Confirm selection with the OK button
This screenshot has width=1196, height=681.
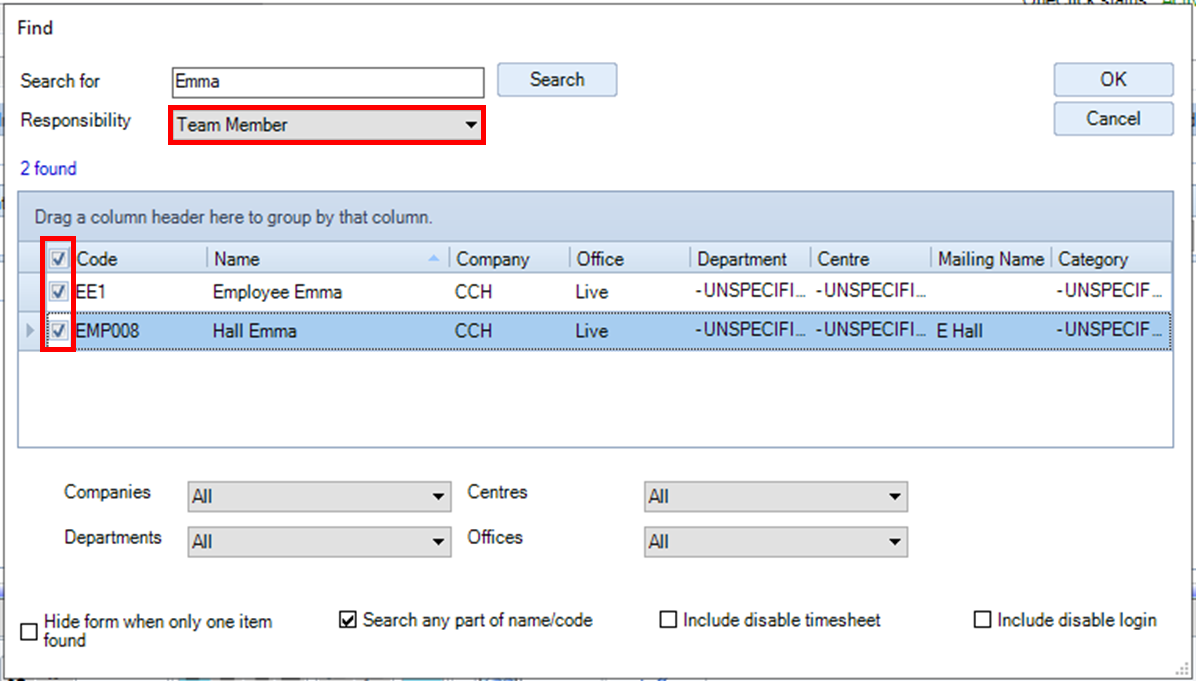pyautogui.click(x=1113, y=79)
